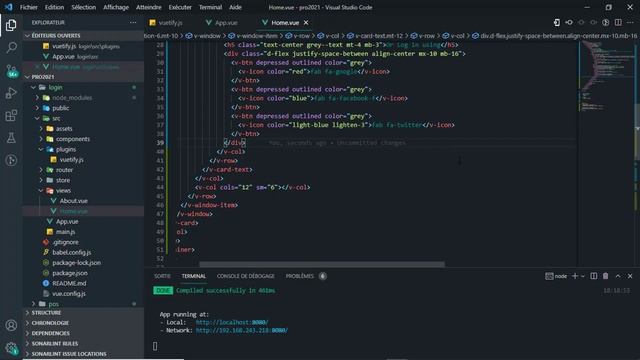This screenshot has height=360, width=640.
Task: Open the Source Control view
Action: point(11,70)
